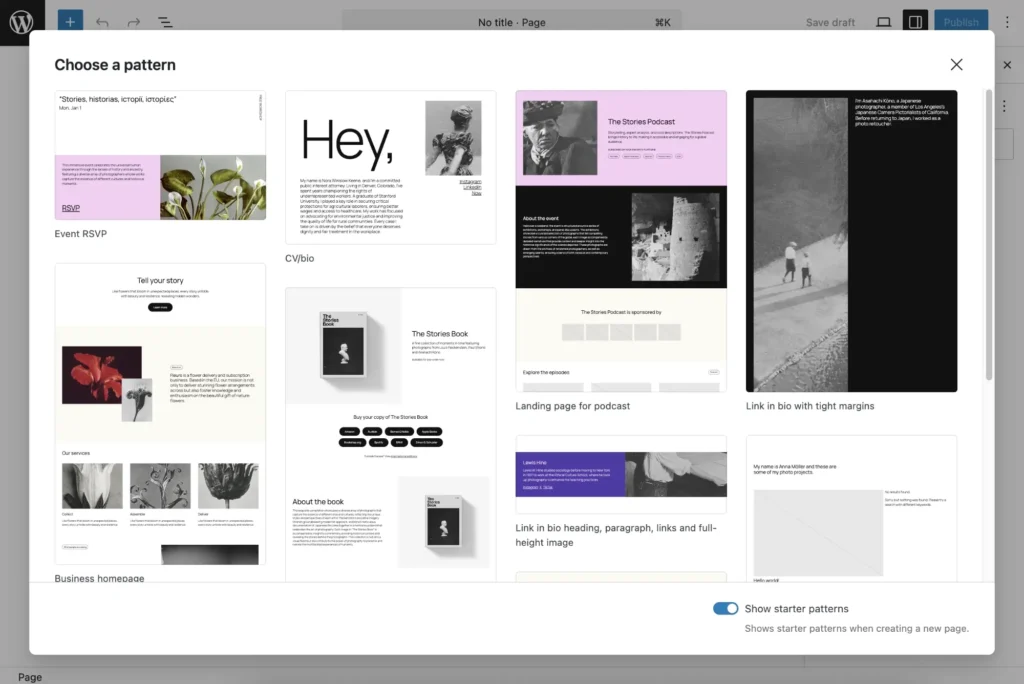This screenshot has height=684, width=1024.
Task: Open the options three-dot menu
Action: point(1007,22)
